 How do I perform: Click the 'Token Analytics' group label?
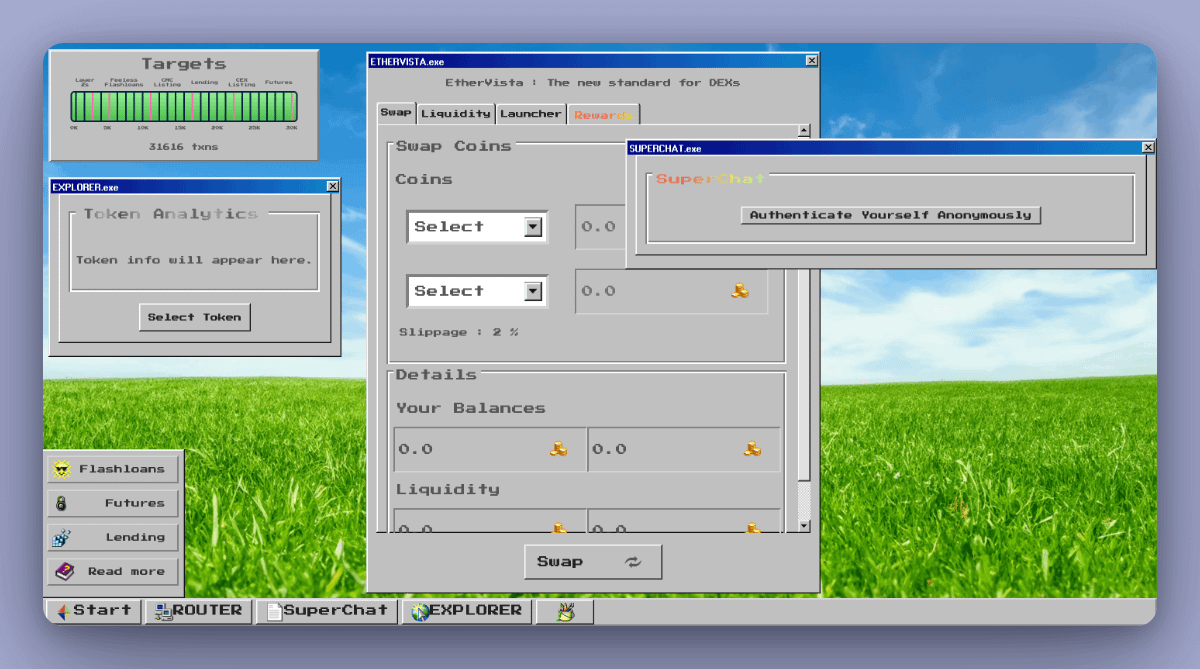pos(170,214)
